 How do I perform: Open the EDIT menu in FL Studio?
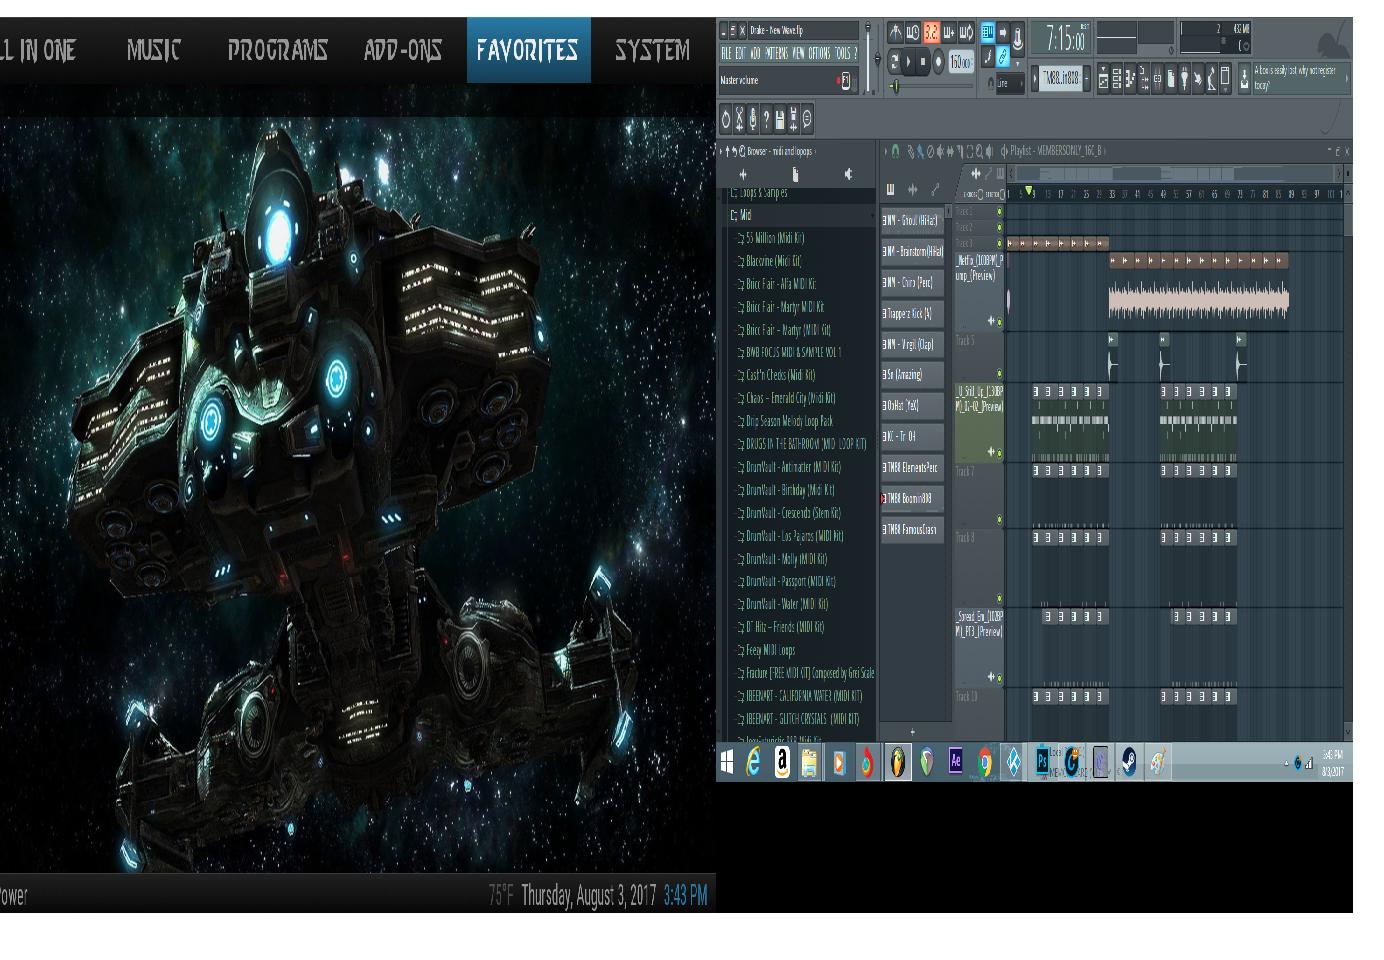click(x=740, y=54)
